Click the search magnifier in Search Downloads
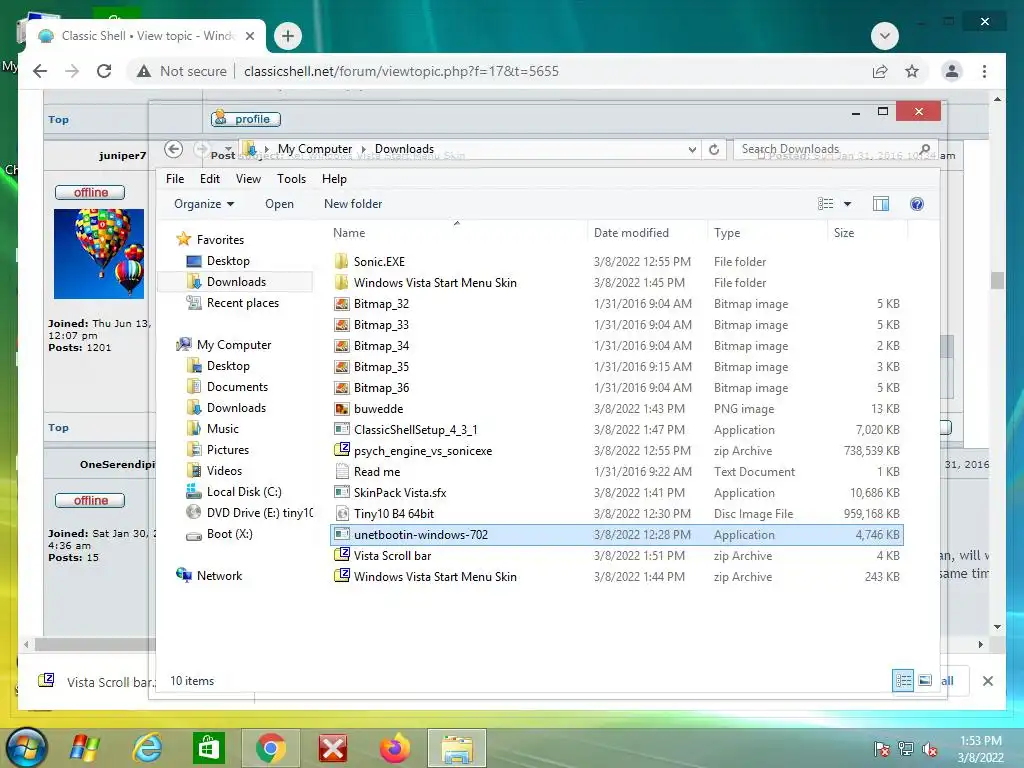Viewport: 1024px width, 768px height. coord(925,149)
